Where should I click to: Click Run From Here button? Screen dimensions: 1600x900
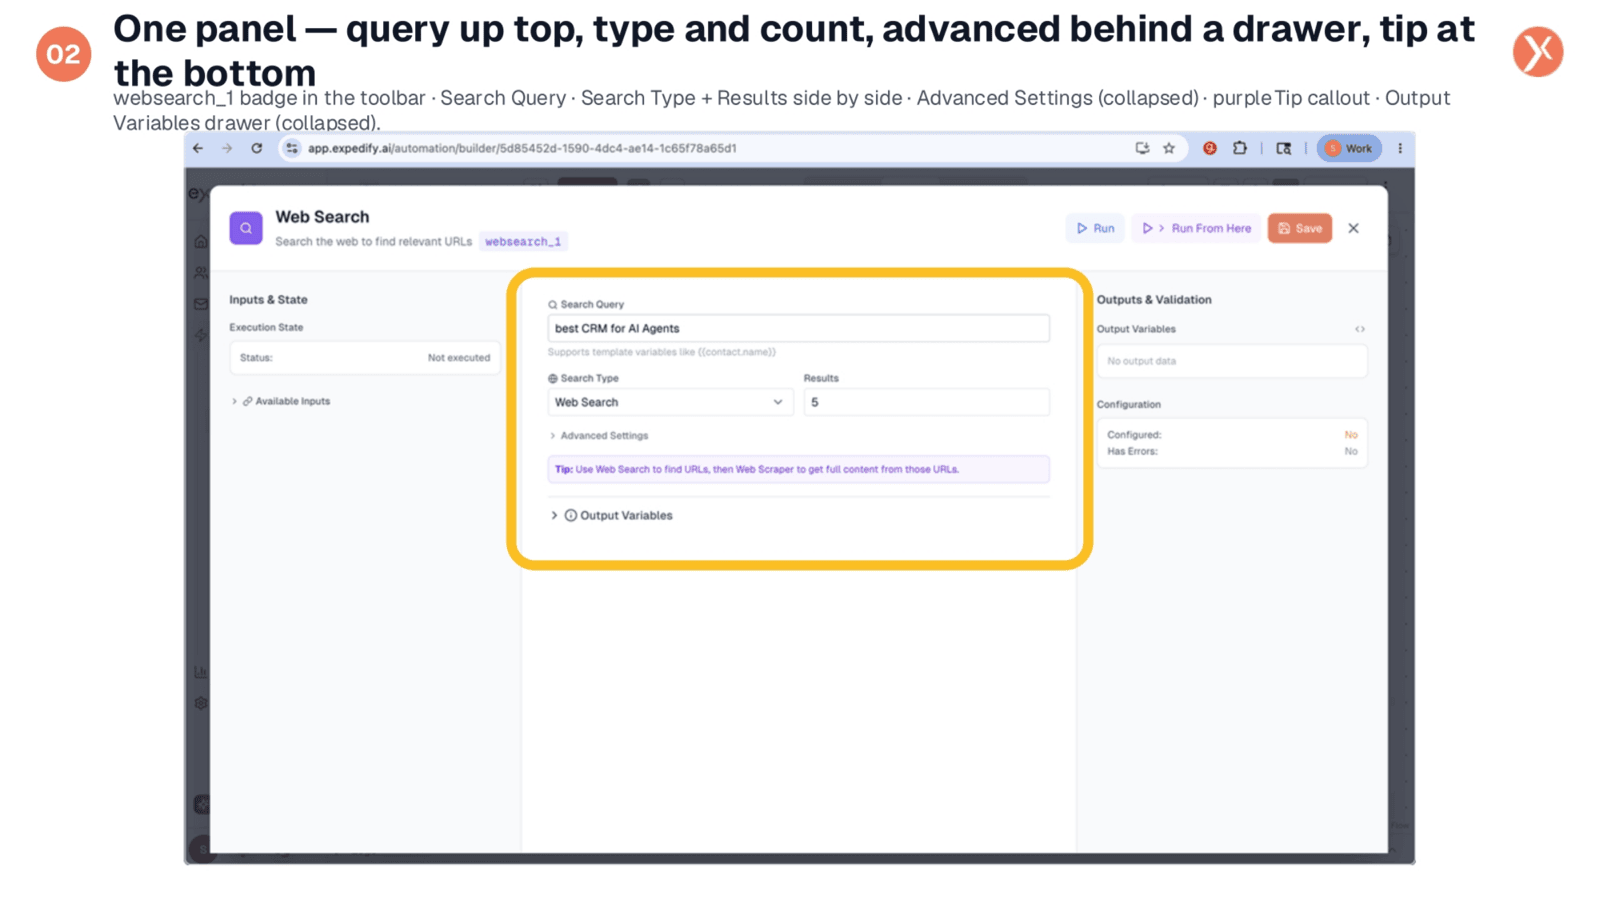pyautogui.click(x=1196, y=228)
